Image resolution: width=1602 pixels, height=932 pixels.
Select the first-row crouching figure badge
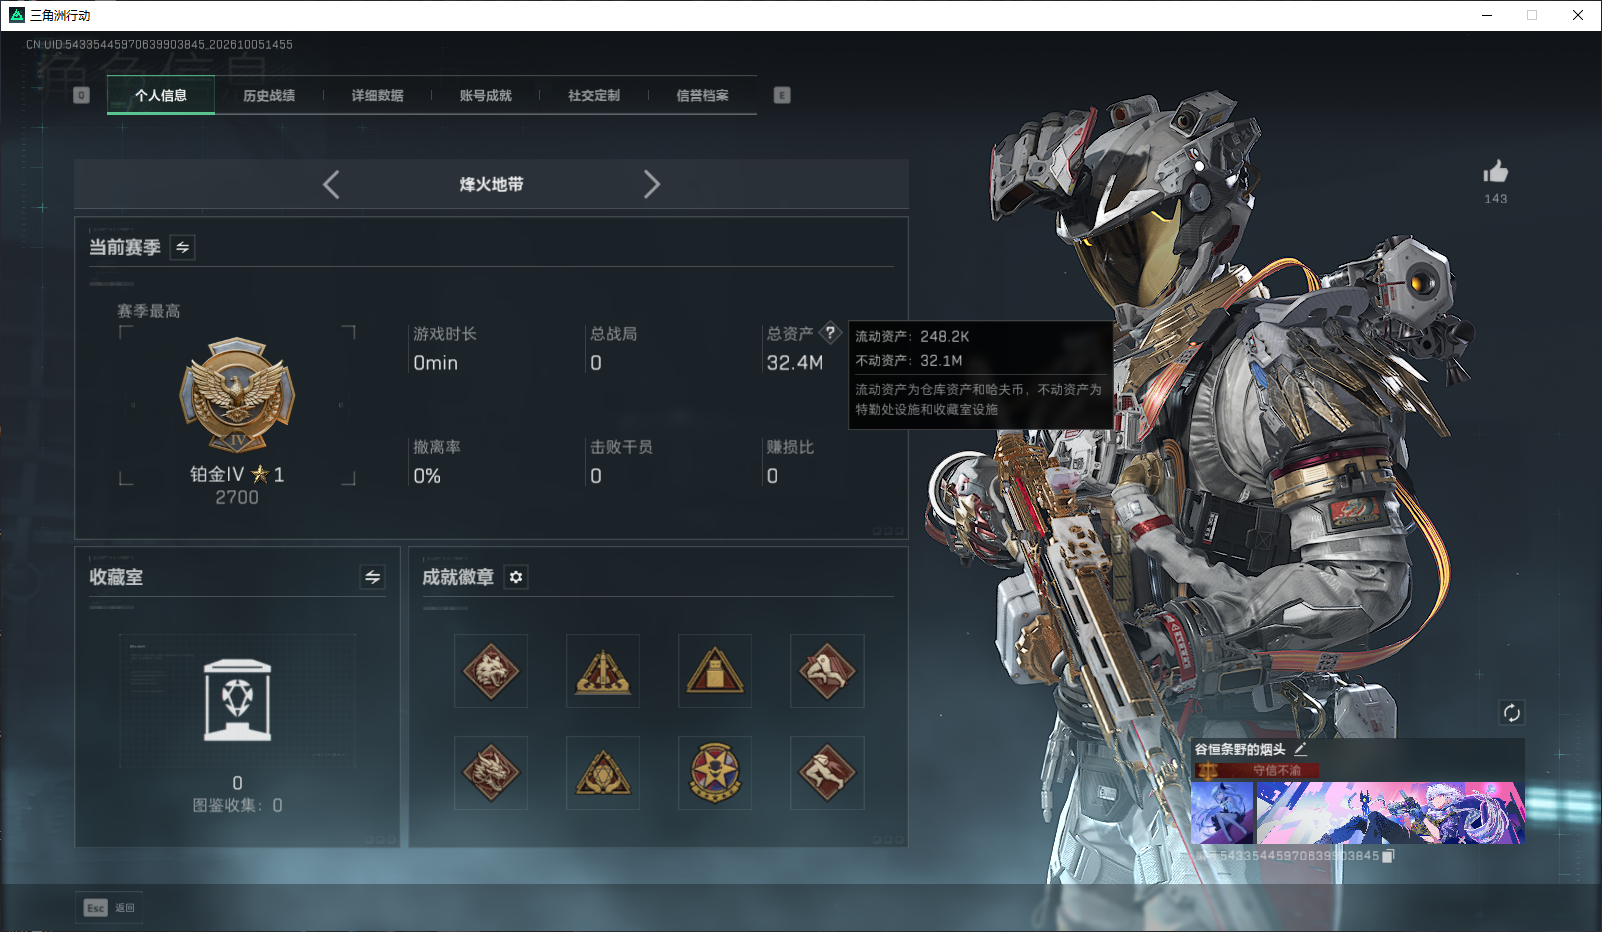827,671
